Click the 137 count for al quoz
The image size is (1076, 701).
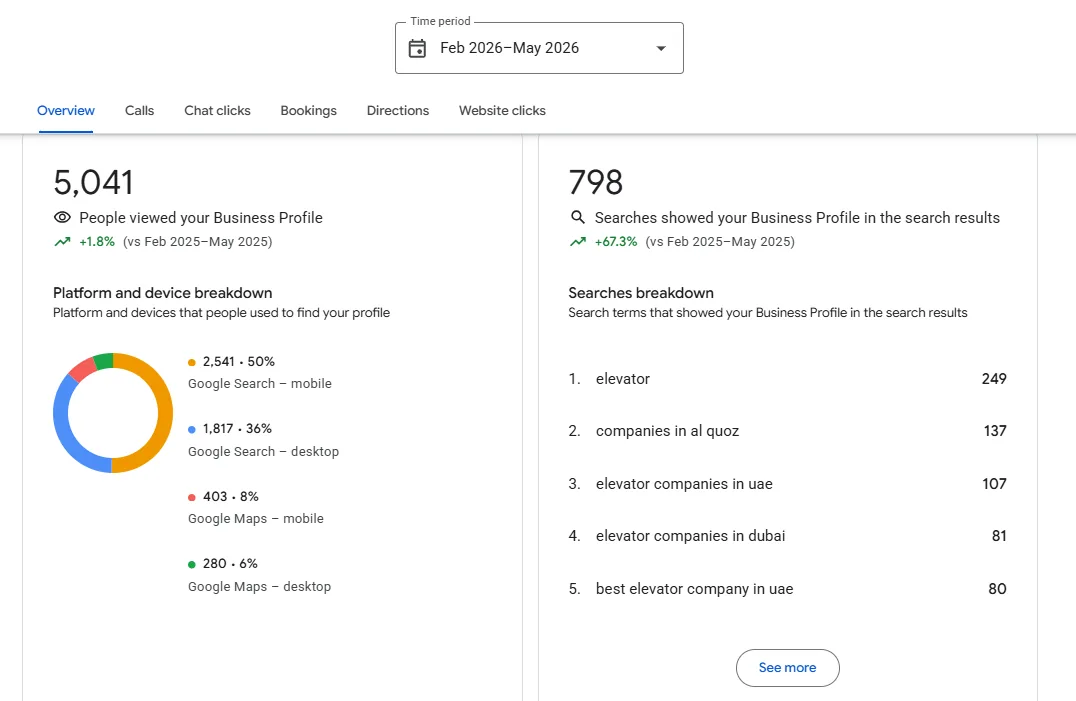click(995, 431)
